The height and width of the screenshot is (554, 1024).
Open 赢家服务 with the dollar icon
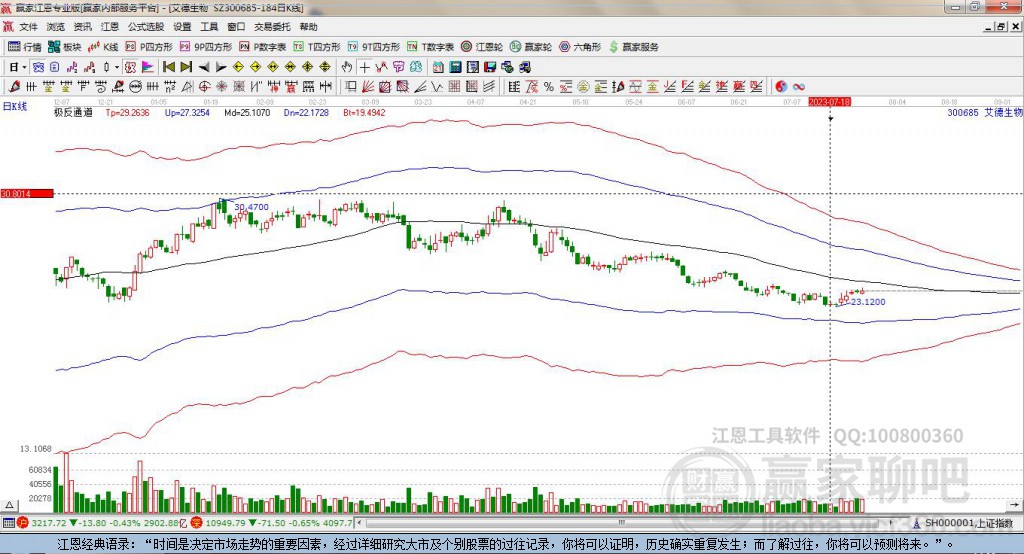click(633, 47)
